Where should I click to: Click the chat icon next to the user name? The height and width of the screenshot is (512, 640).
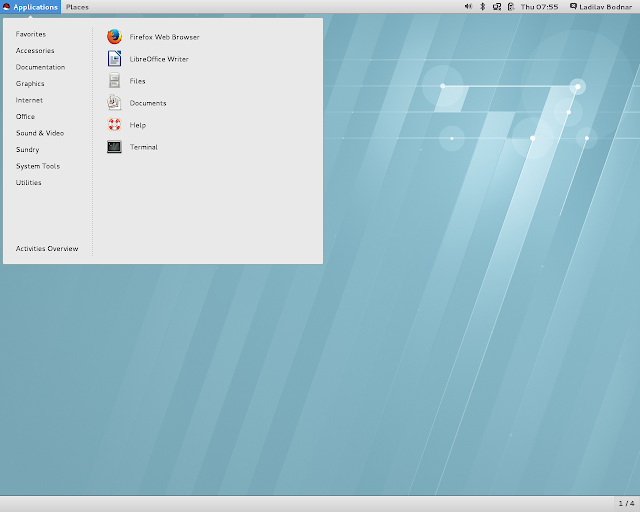(573, 6)
